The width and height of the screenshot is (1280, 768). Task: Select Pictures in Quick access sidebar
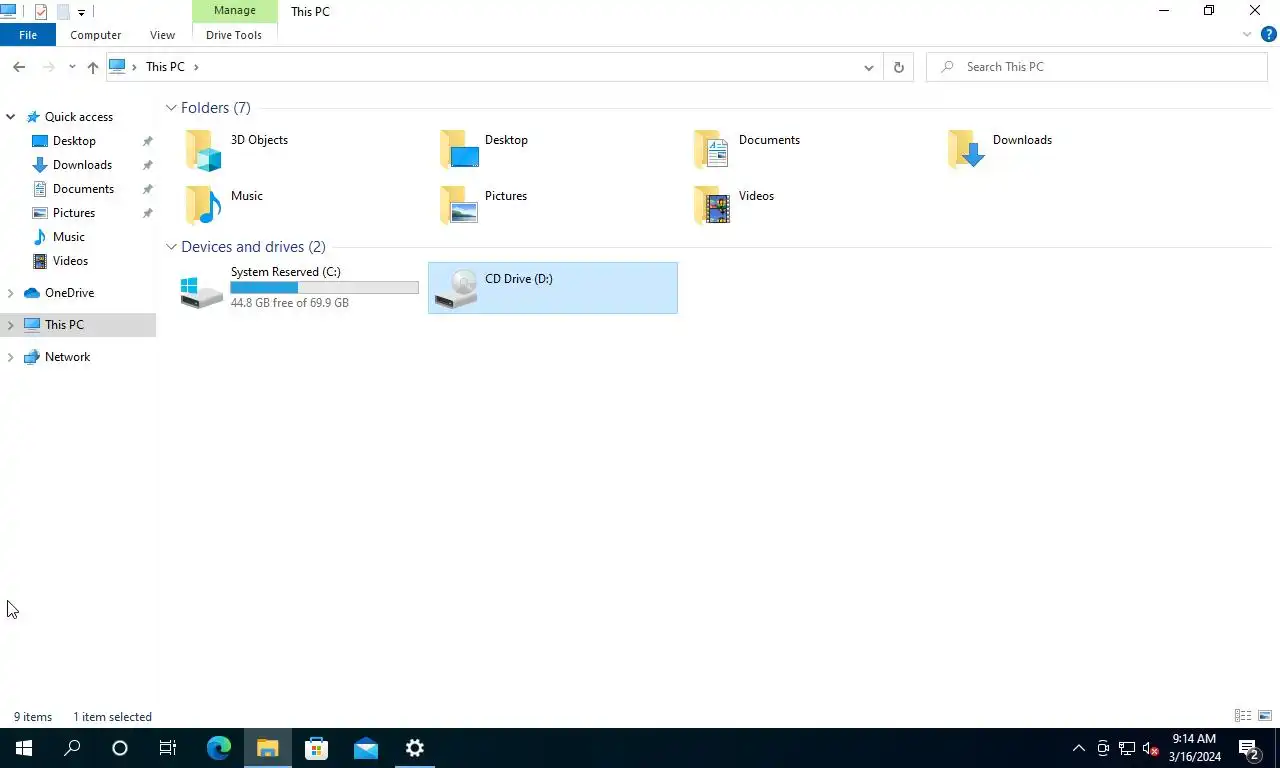point(74,213)
